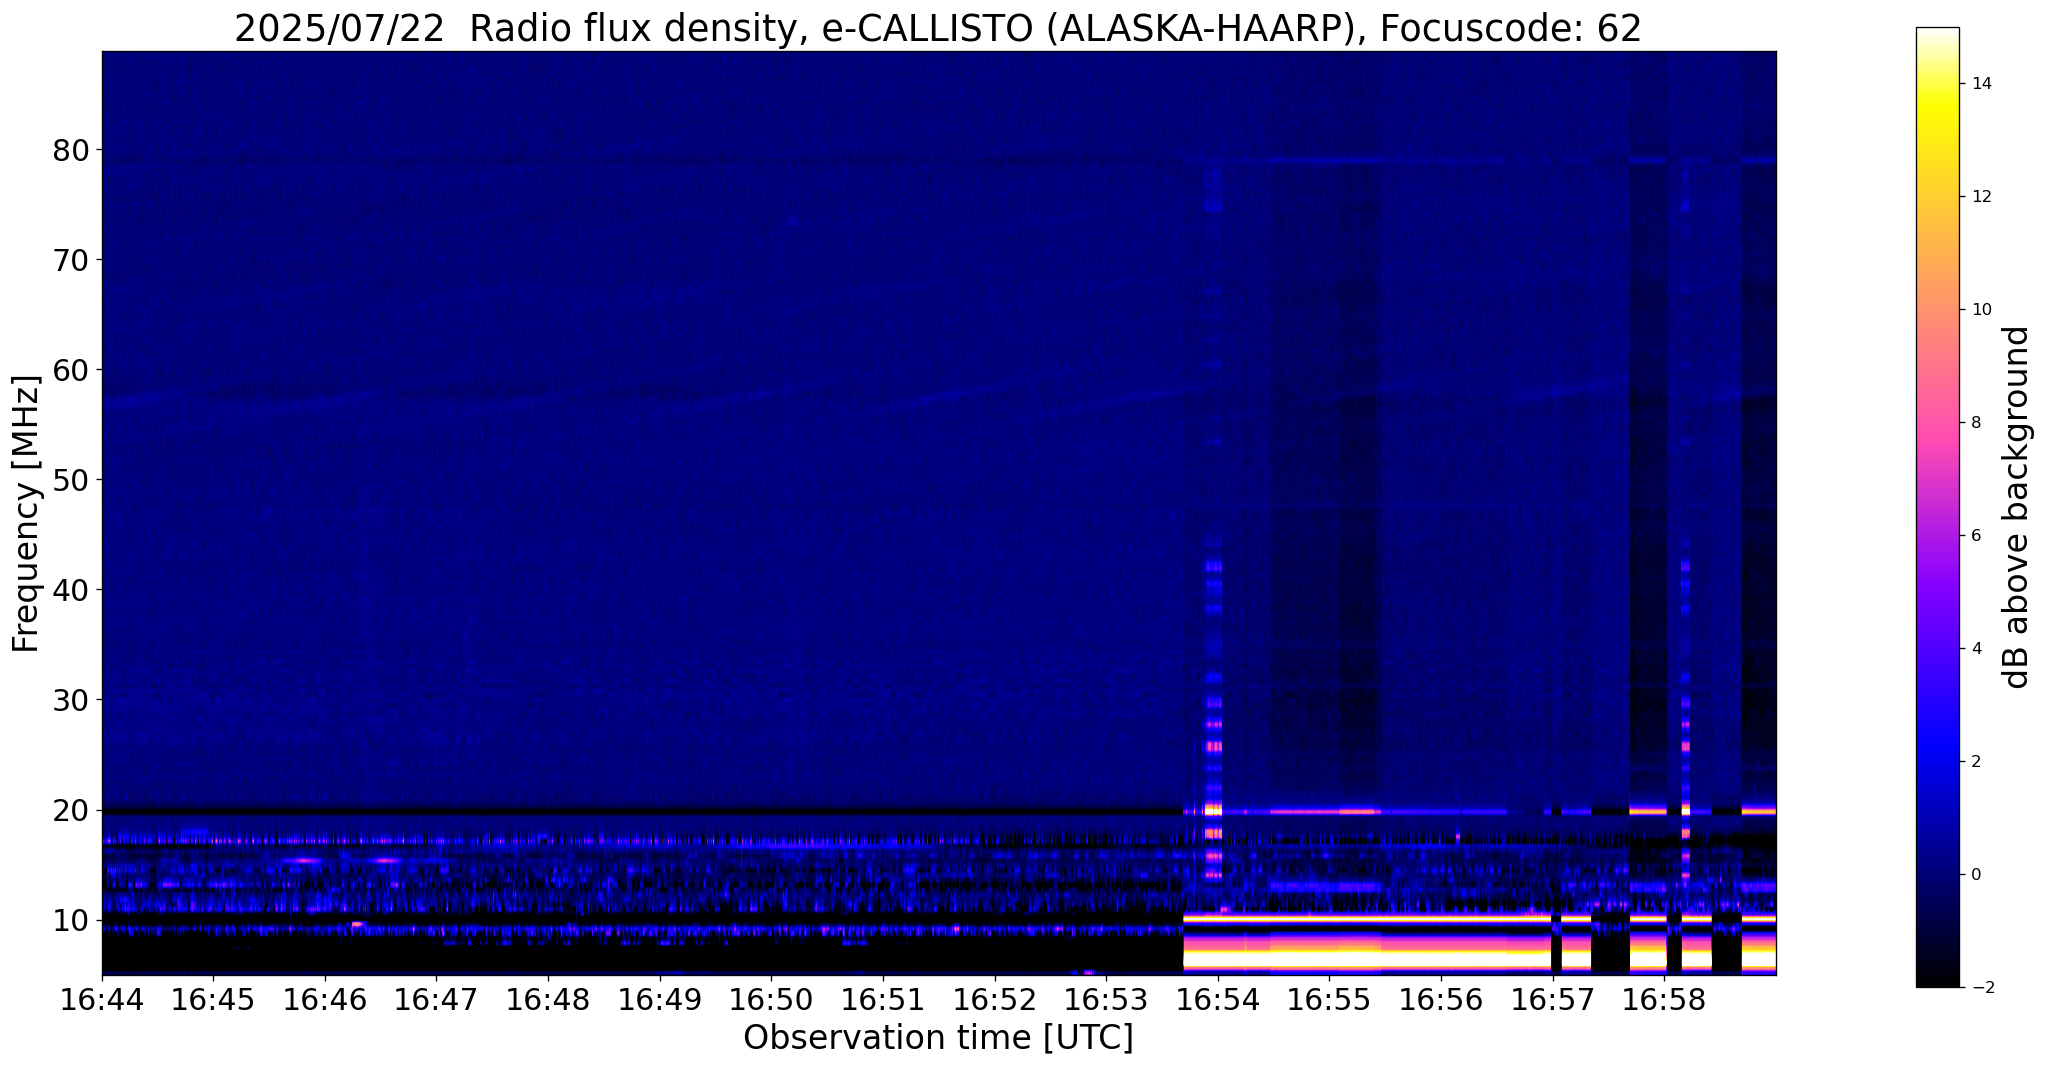Click the 16:58 time tick label

pos(1663,1000)
